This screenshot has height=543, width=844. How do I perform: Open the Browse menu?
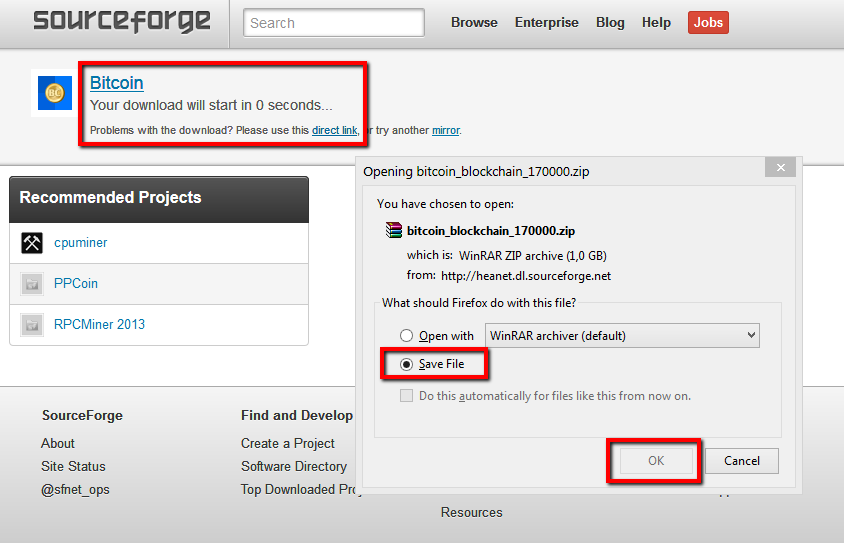[x=474, y=22]
